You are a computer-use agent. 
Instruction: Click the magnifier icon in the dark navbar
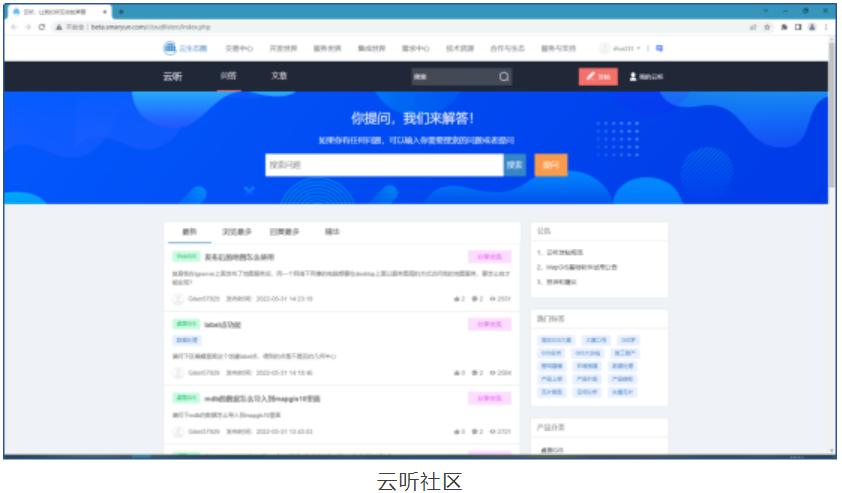[504, 76]
